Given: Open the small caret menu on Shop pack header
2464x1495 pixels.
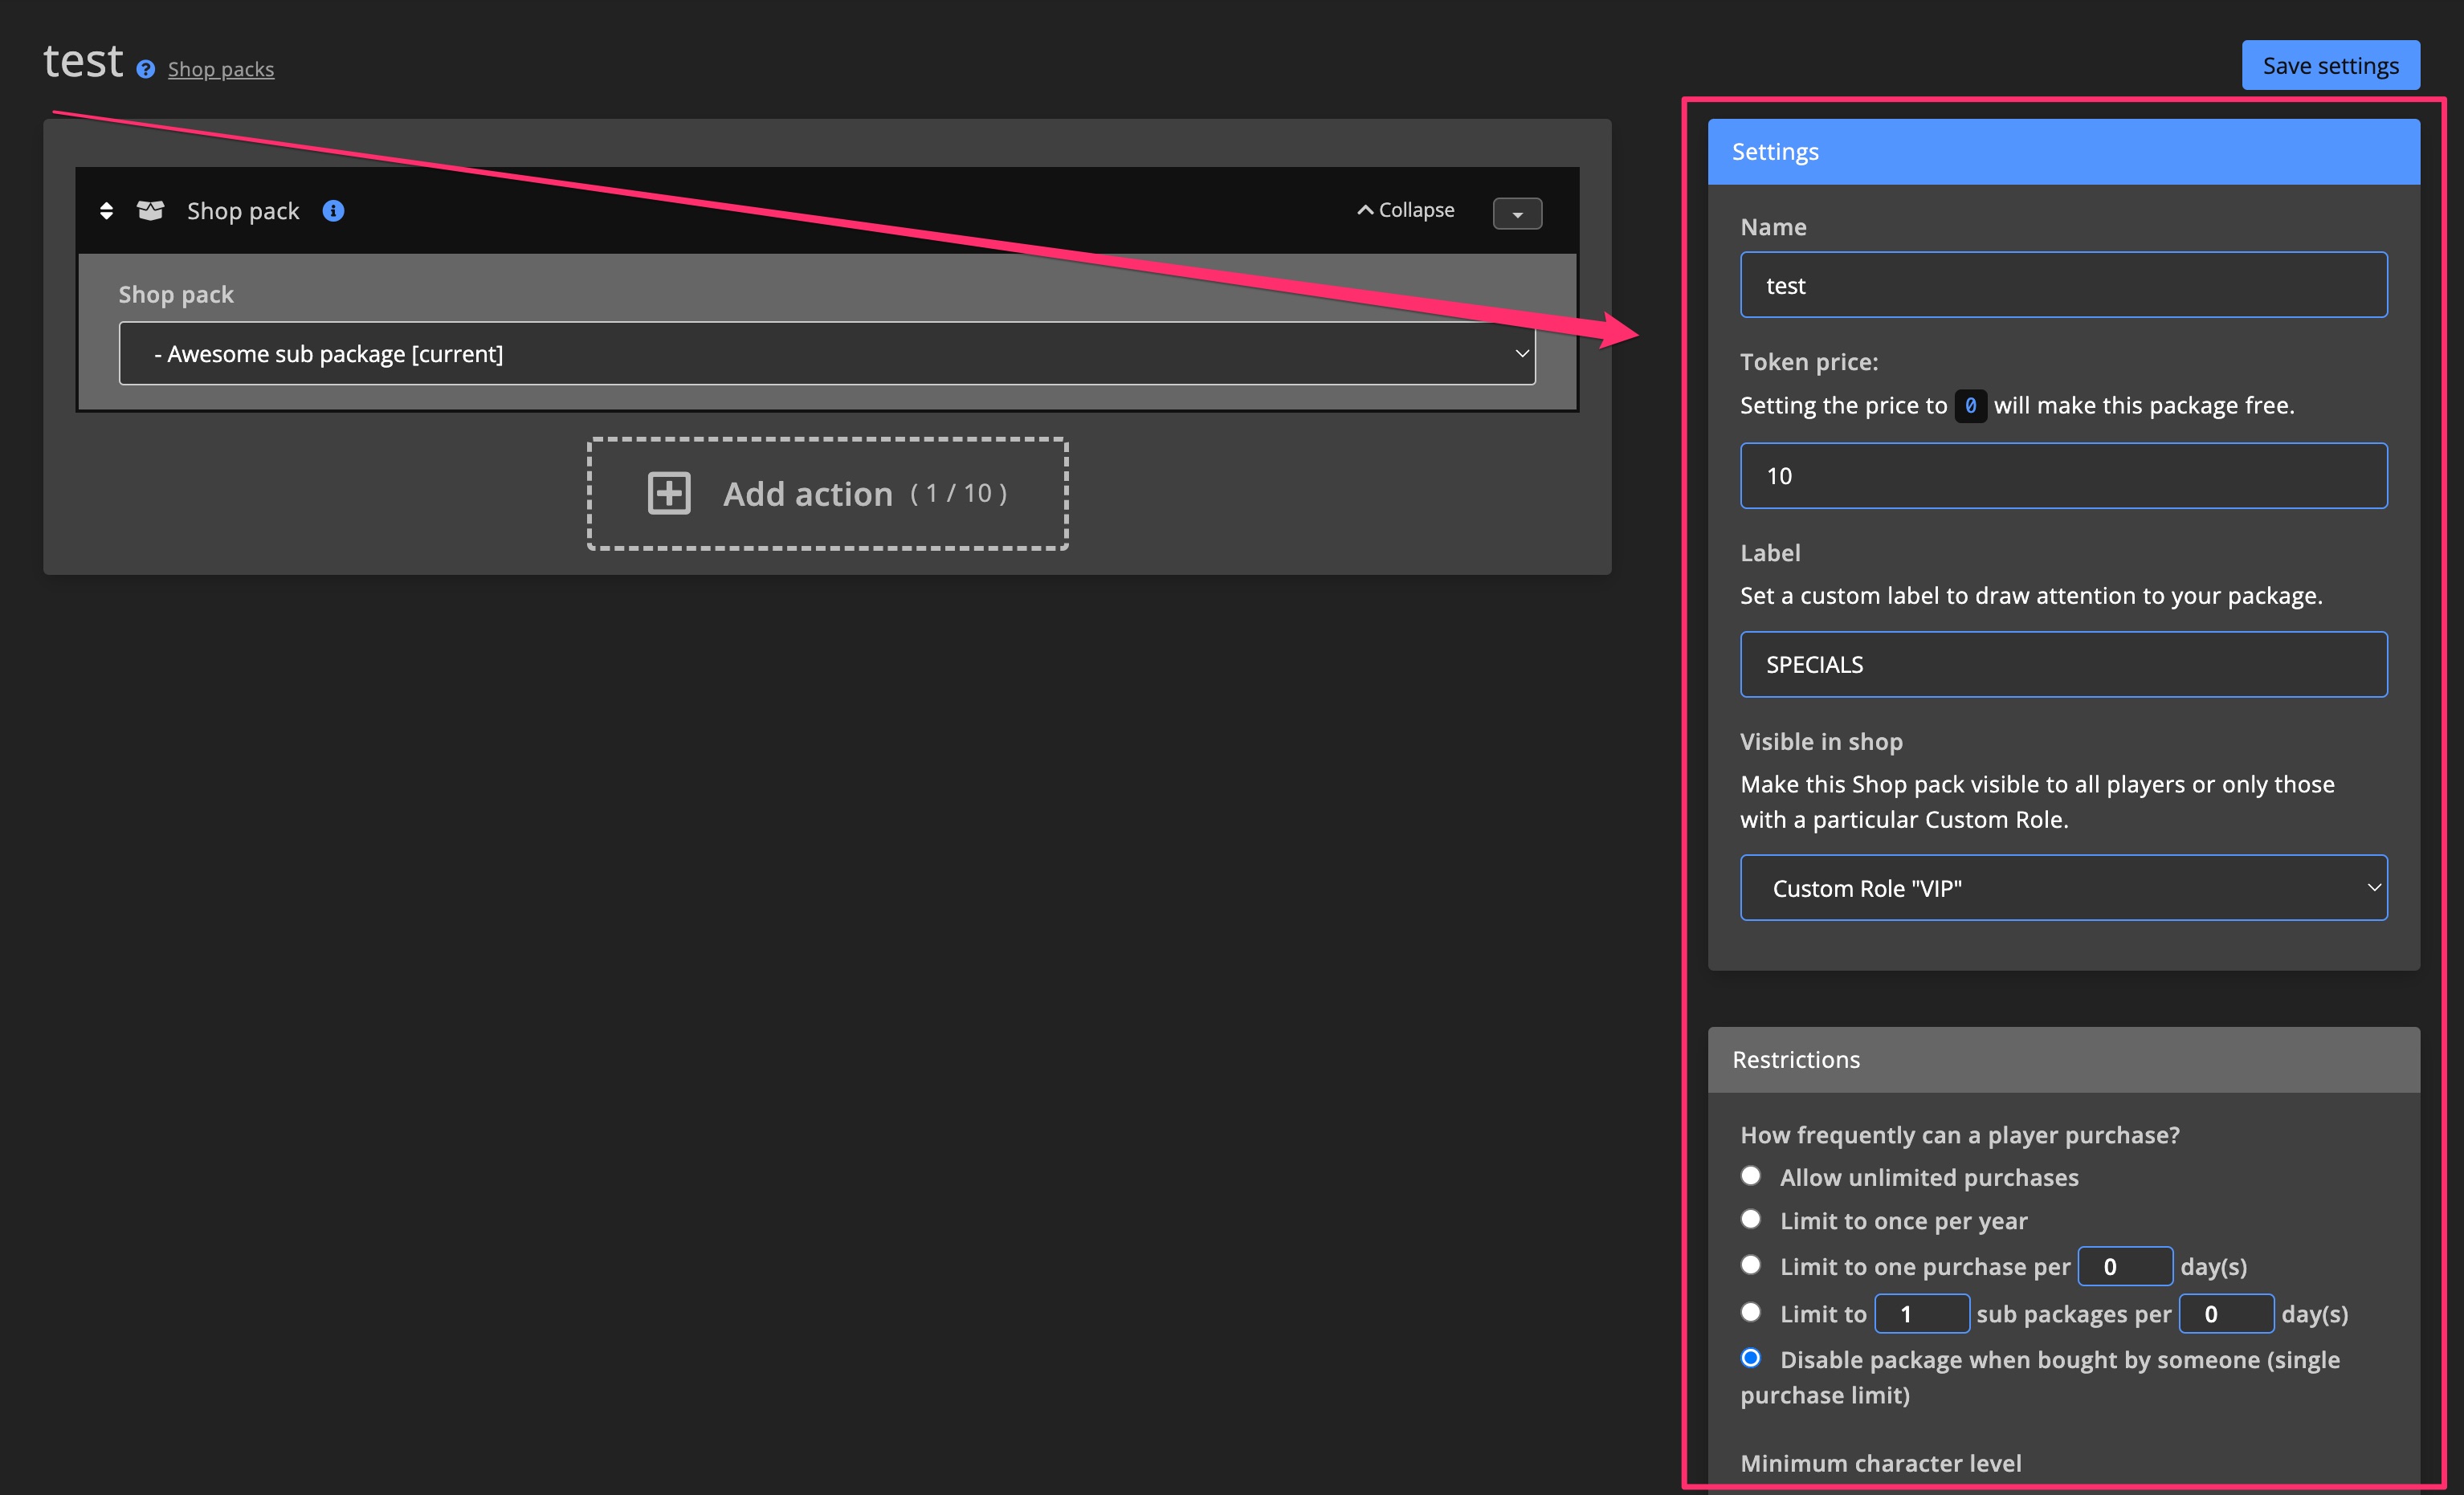Looking at the screenshot, I should (x=1517, y=213).
